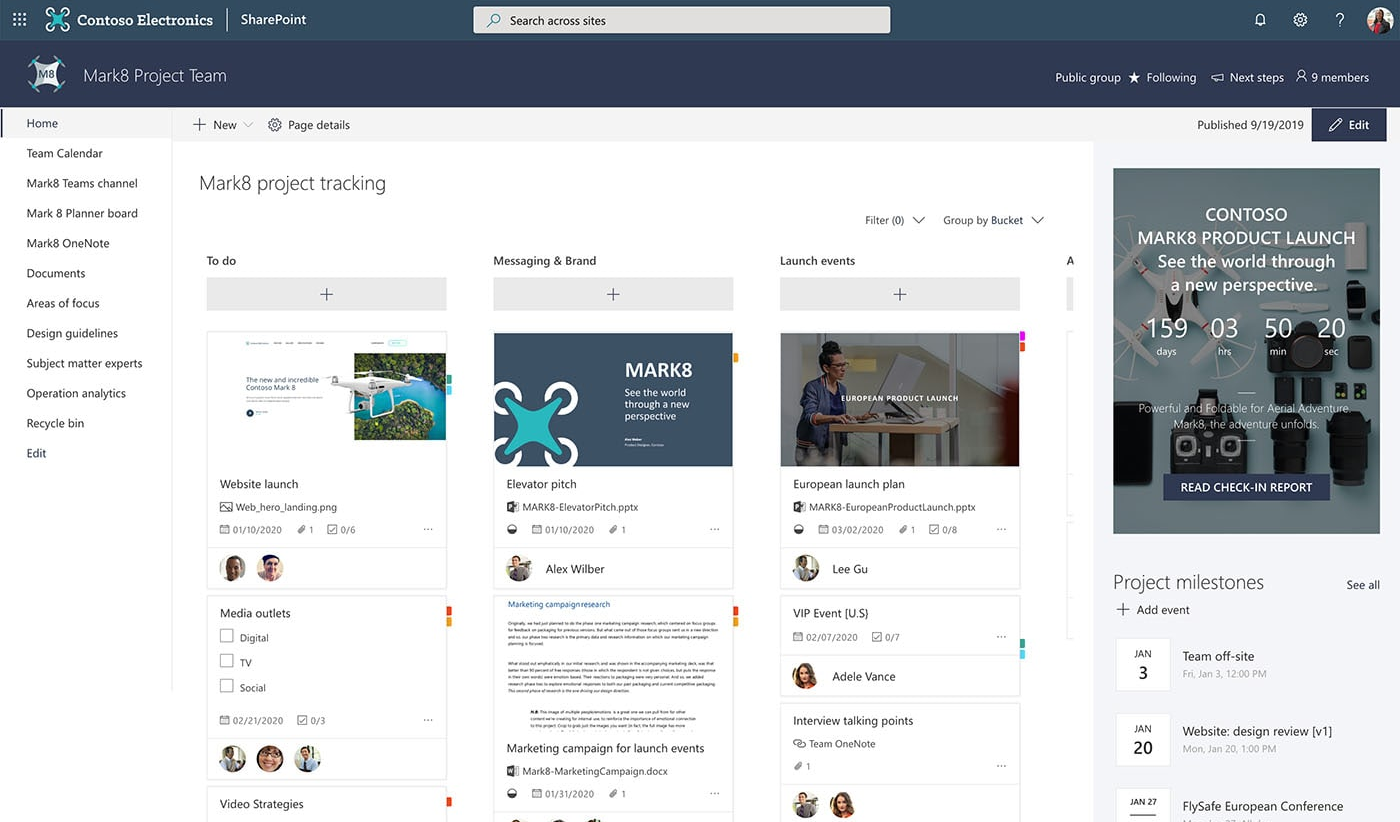Open the user profile picture menu
Image resolution: width=1400 pixels, height=822 pixels.
pos(1380,20)
